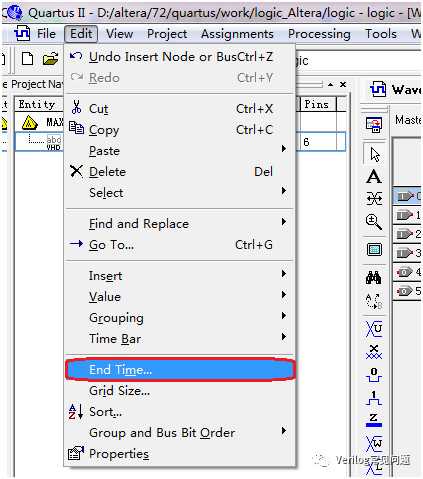This screenshot has height=479, width=423.
Task: Click the Full Screen icon
Action: click(x=374, y=250)
